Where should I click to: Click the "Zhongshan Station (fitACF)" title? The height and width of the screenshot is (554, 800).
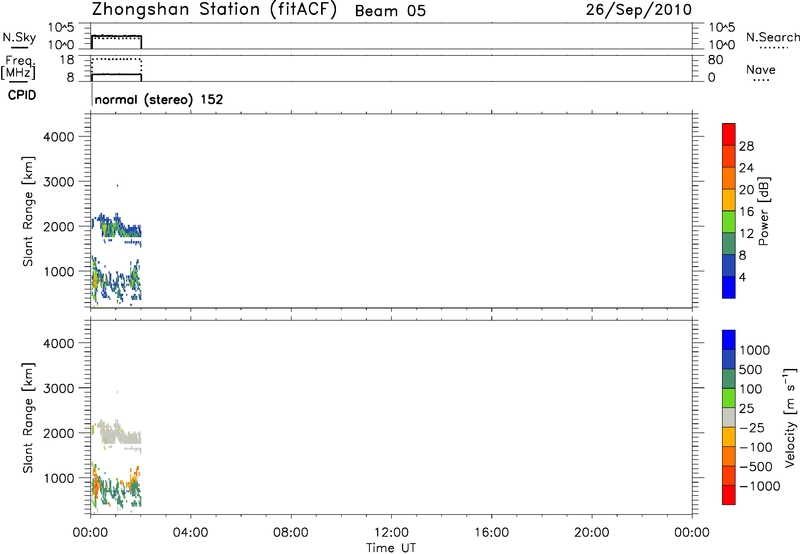pos(214,10)
